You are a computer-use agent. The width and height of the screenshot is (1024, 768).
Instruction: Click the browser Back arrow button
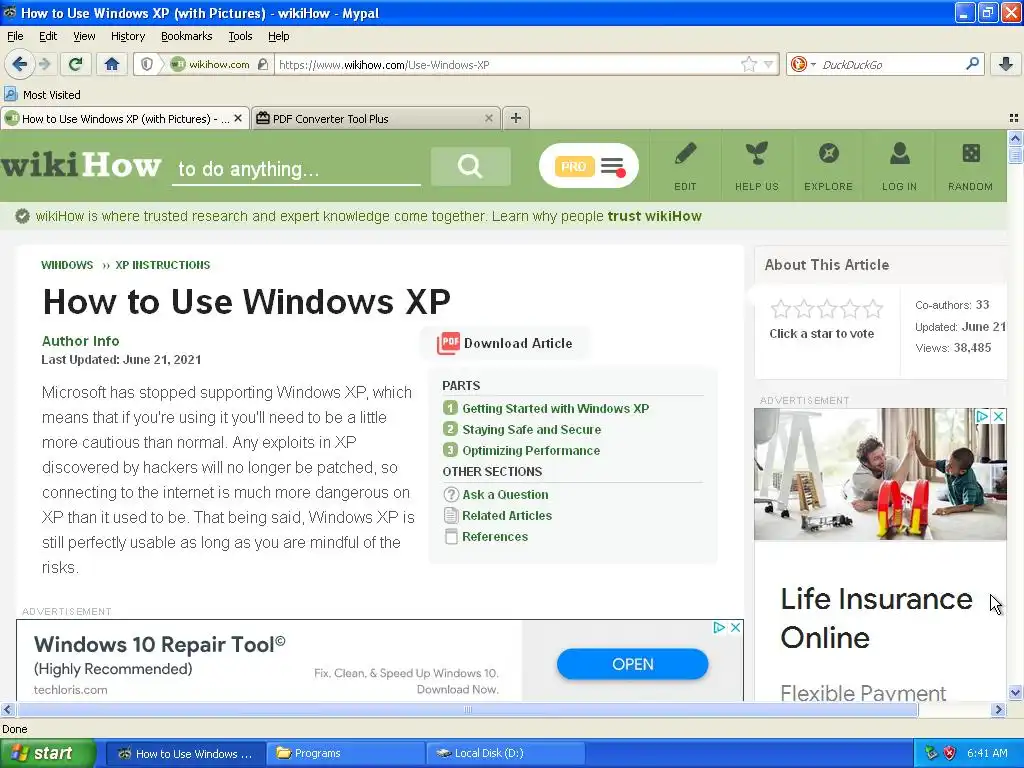click(x=20, y=64)
